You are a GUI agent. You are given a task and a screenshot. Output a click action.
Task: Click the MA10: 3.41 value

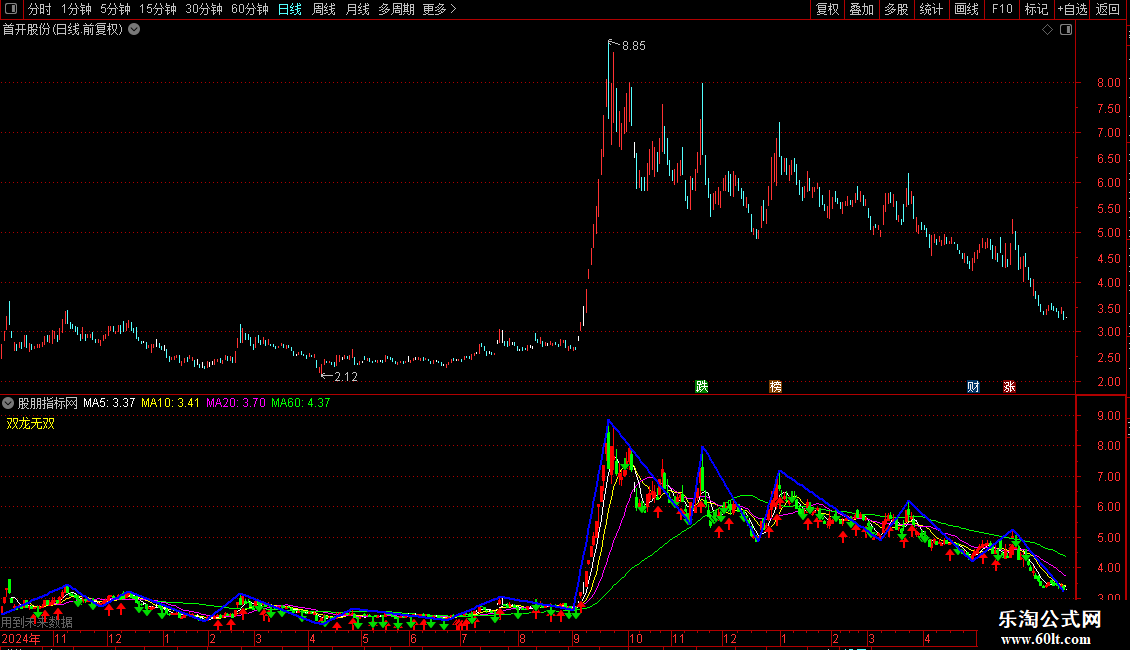coord(170,403)
